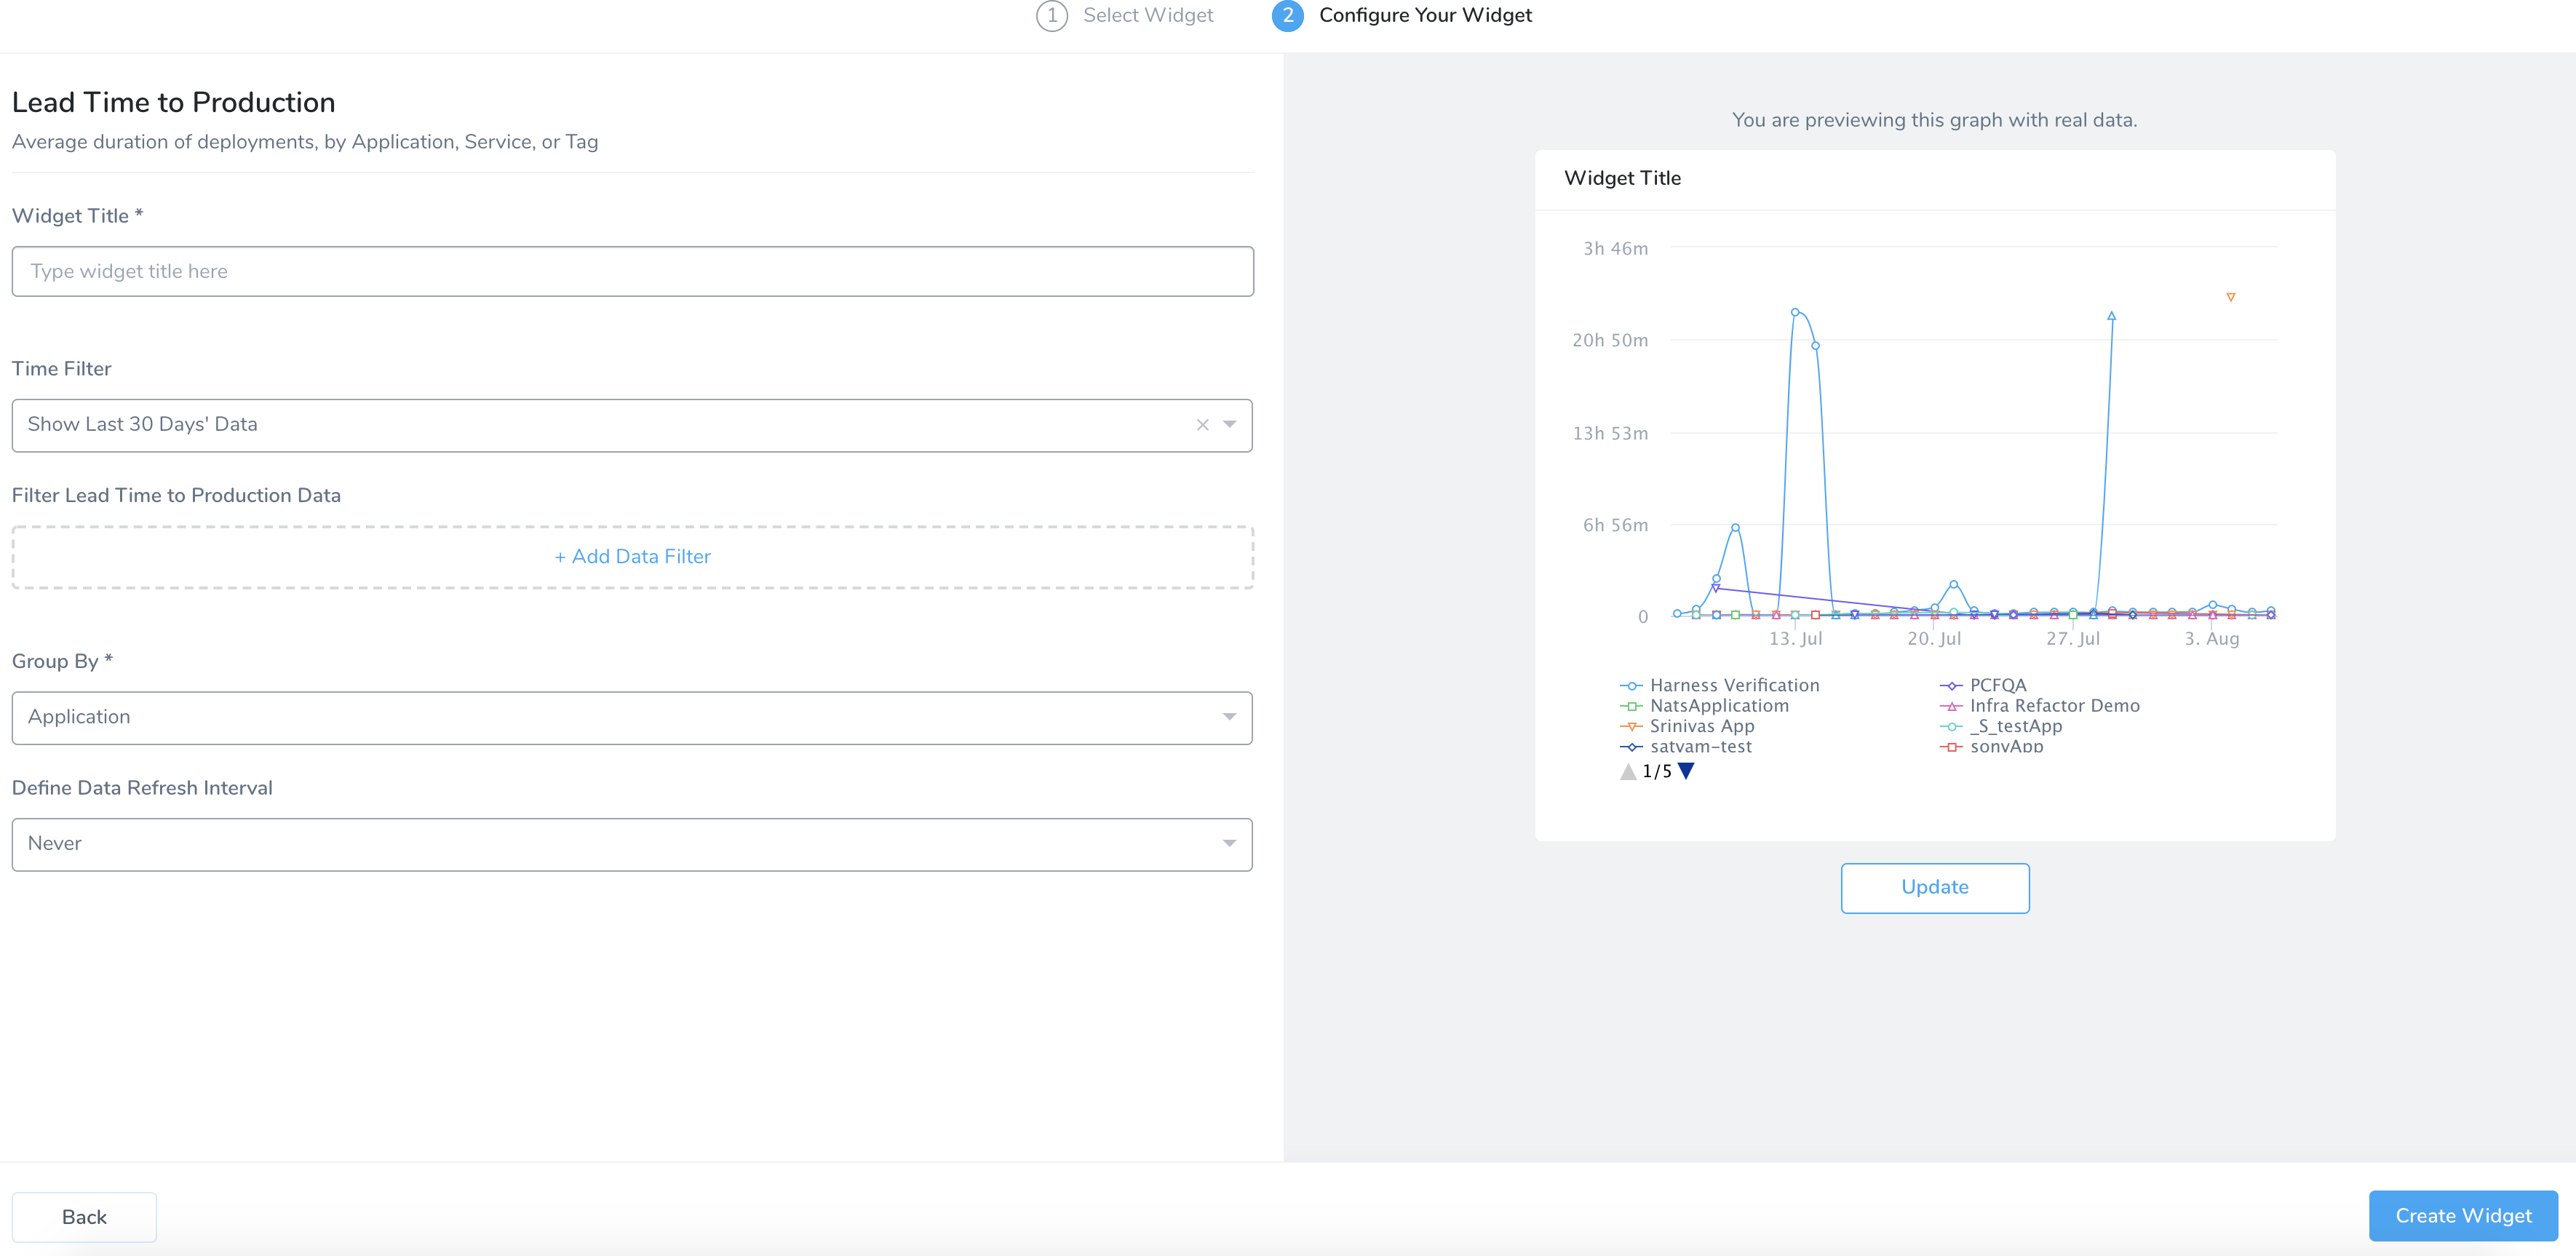Toggle the Srinivas App legend series

point(1688,726)
